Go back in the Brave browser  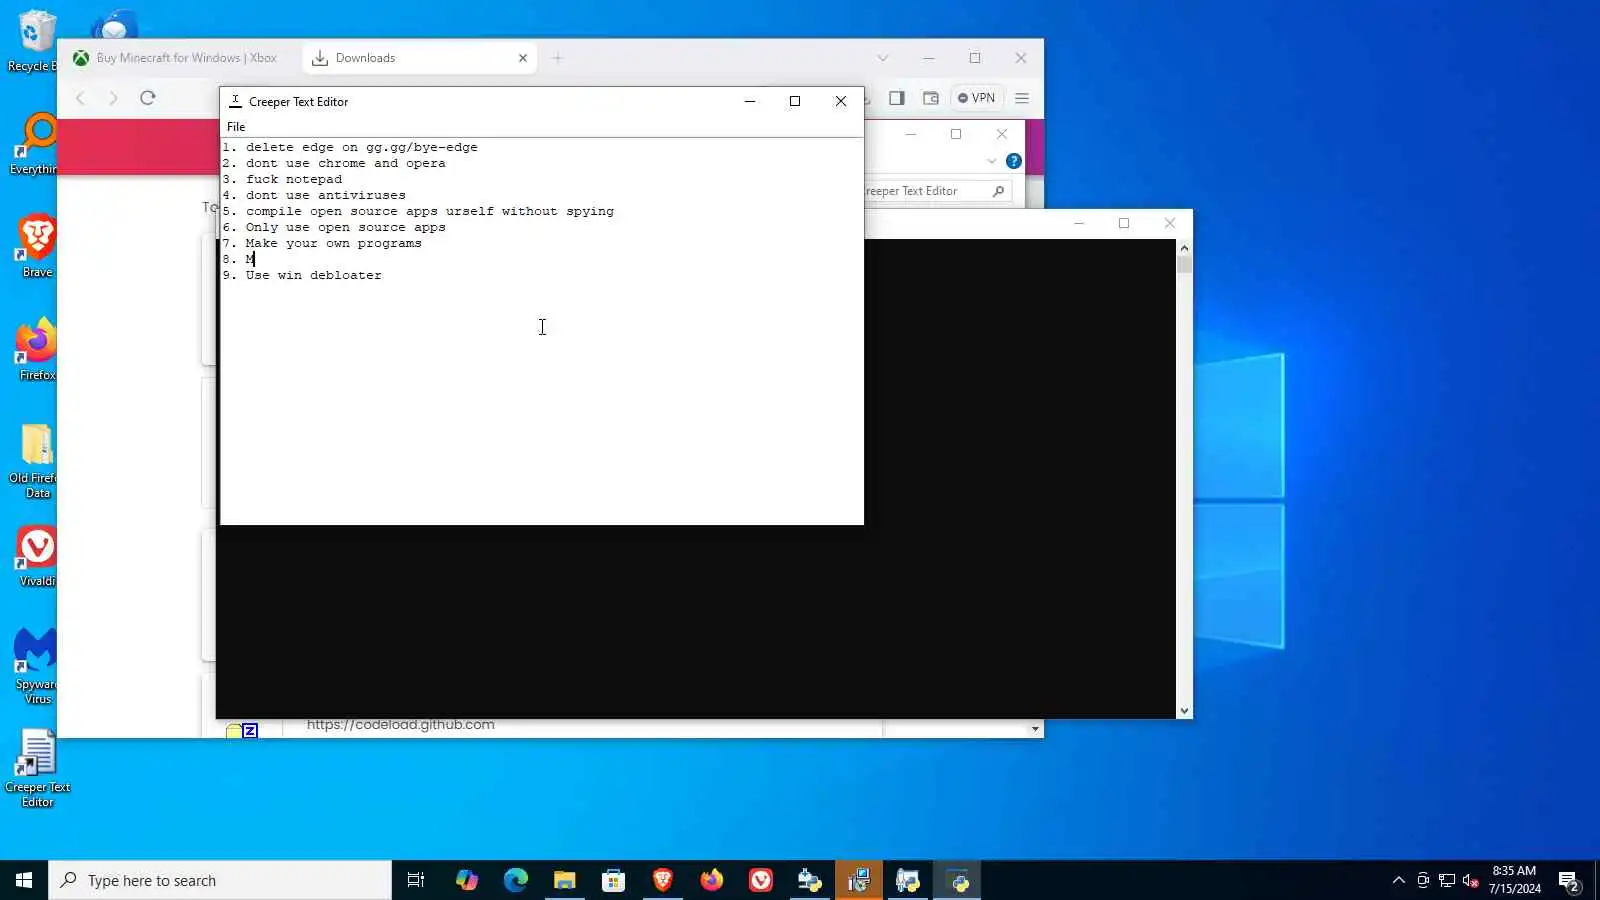tap(81, 98)
